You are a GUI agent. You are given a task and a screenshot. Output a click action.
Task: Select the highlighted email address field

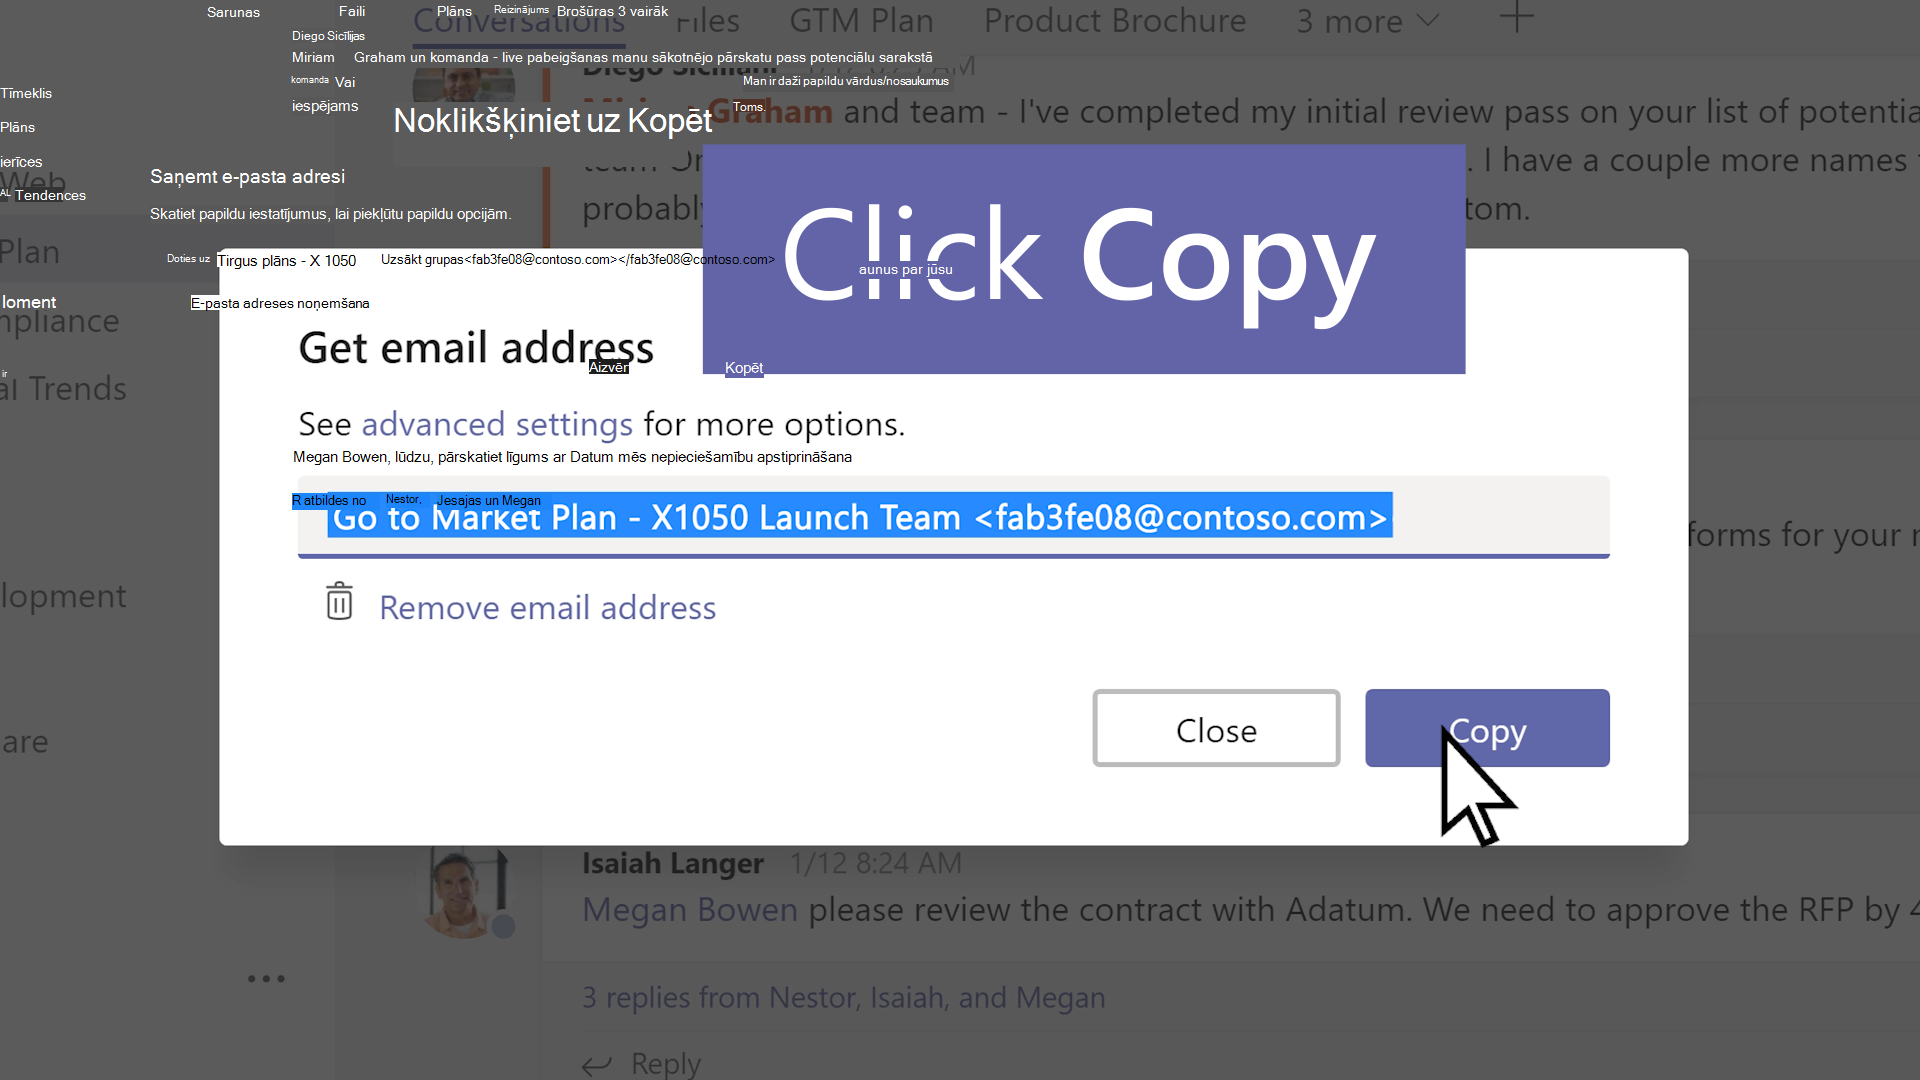953,516
